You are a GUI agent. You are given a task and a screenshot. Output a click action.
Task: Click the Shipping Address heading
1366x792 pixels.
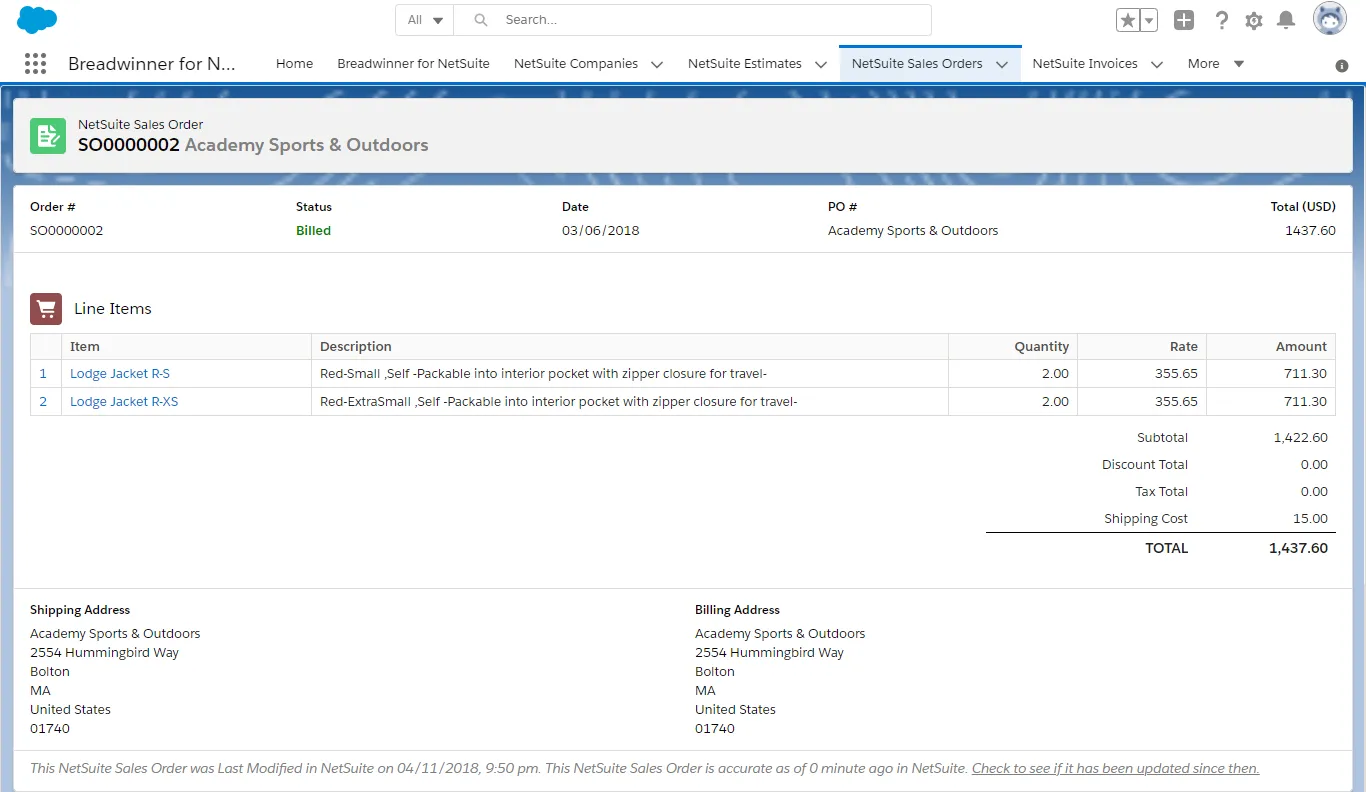[80, 609]
